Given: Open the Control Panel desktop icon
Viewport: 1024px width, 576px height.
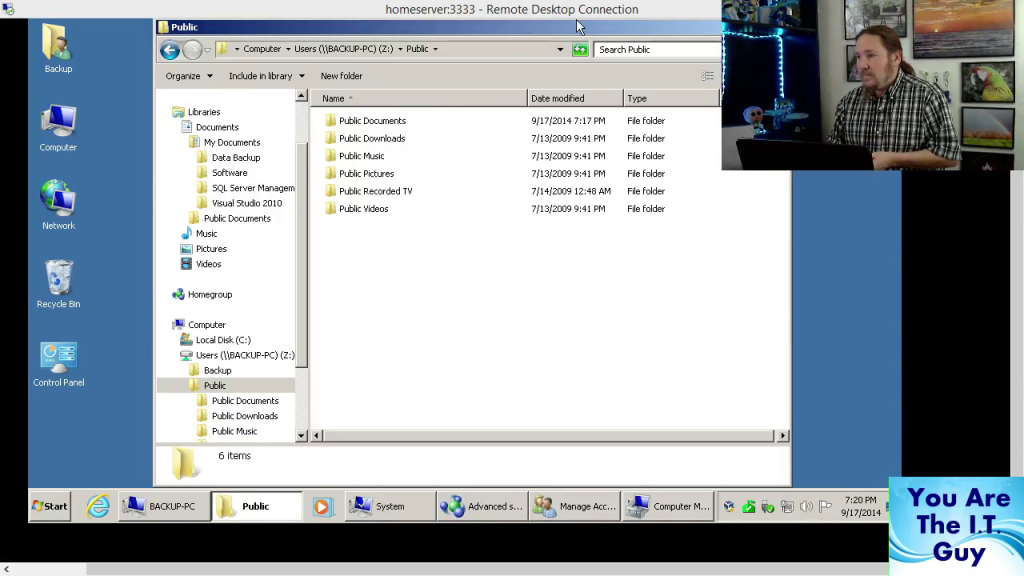Looking at the screenshot, I should pyautogui.click(x=58, y=364).
